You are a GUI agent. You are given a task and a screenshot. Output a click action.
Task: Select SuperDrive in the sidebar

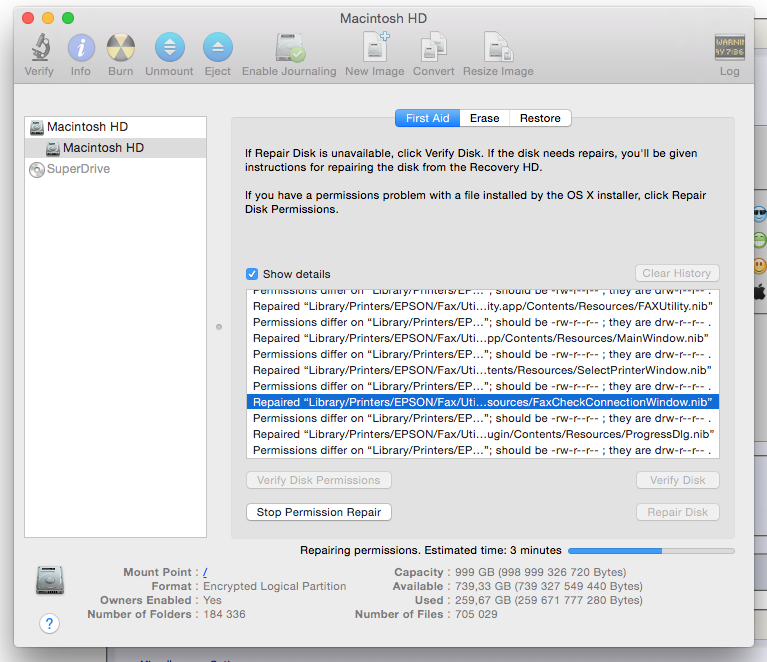(115, 169)
